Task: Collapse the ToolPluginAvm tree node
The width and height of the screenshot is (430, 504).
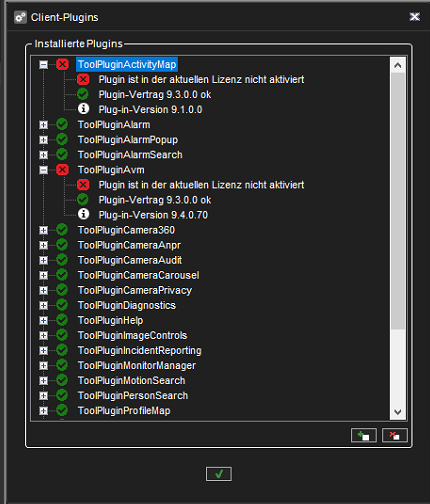Action: click(x=43, y=170)
